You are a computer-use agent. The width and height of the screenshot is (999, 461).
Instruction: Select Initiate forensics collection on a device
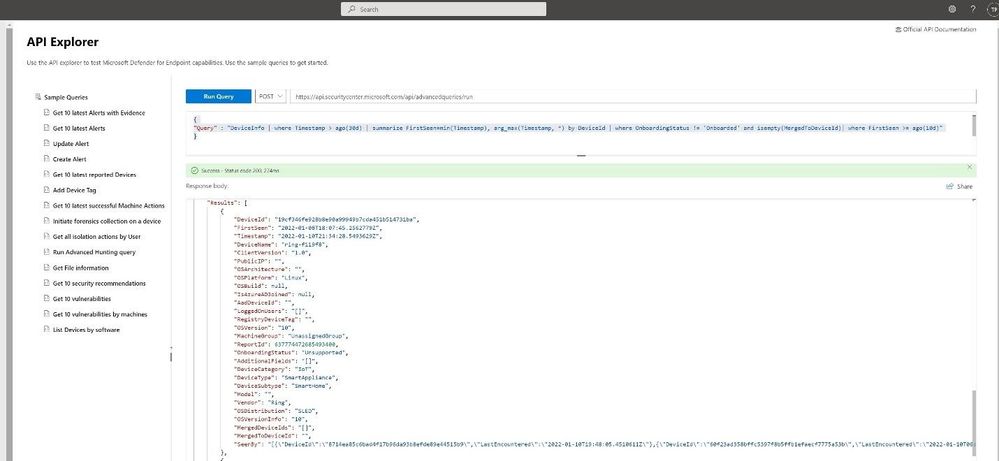click(107, 221)
